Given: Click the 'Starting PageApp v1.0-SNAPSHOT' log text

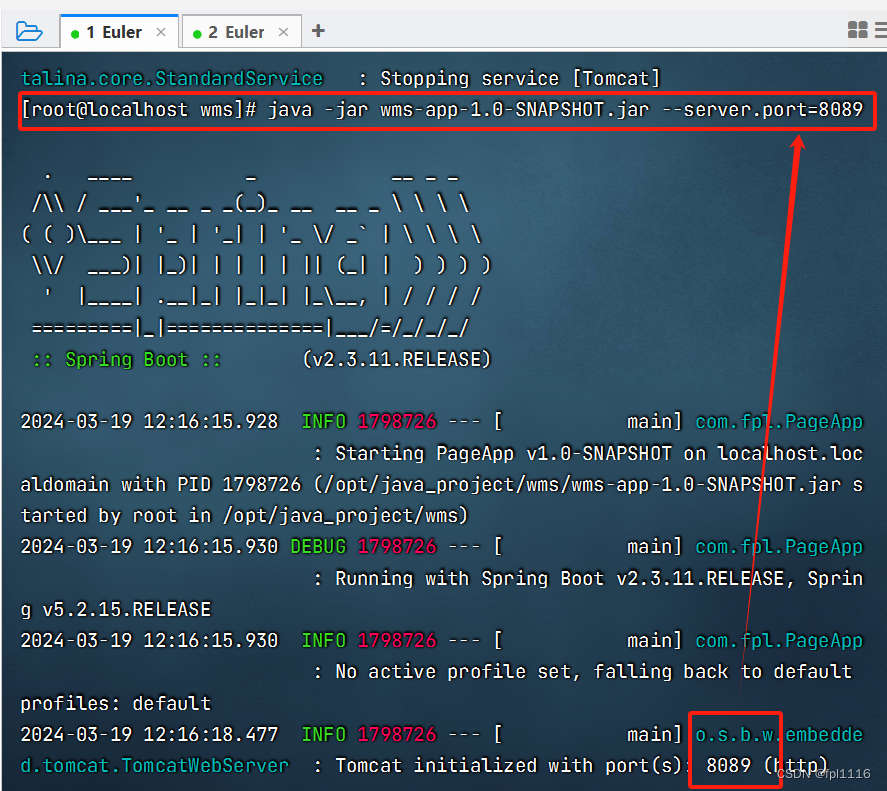Looking at the screenshot, I should [x=503, y=453].
